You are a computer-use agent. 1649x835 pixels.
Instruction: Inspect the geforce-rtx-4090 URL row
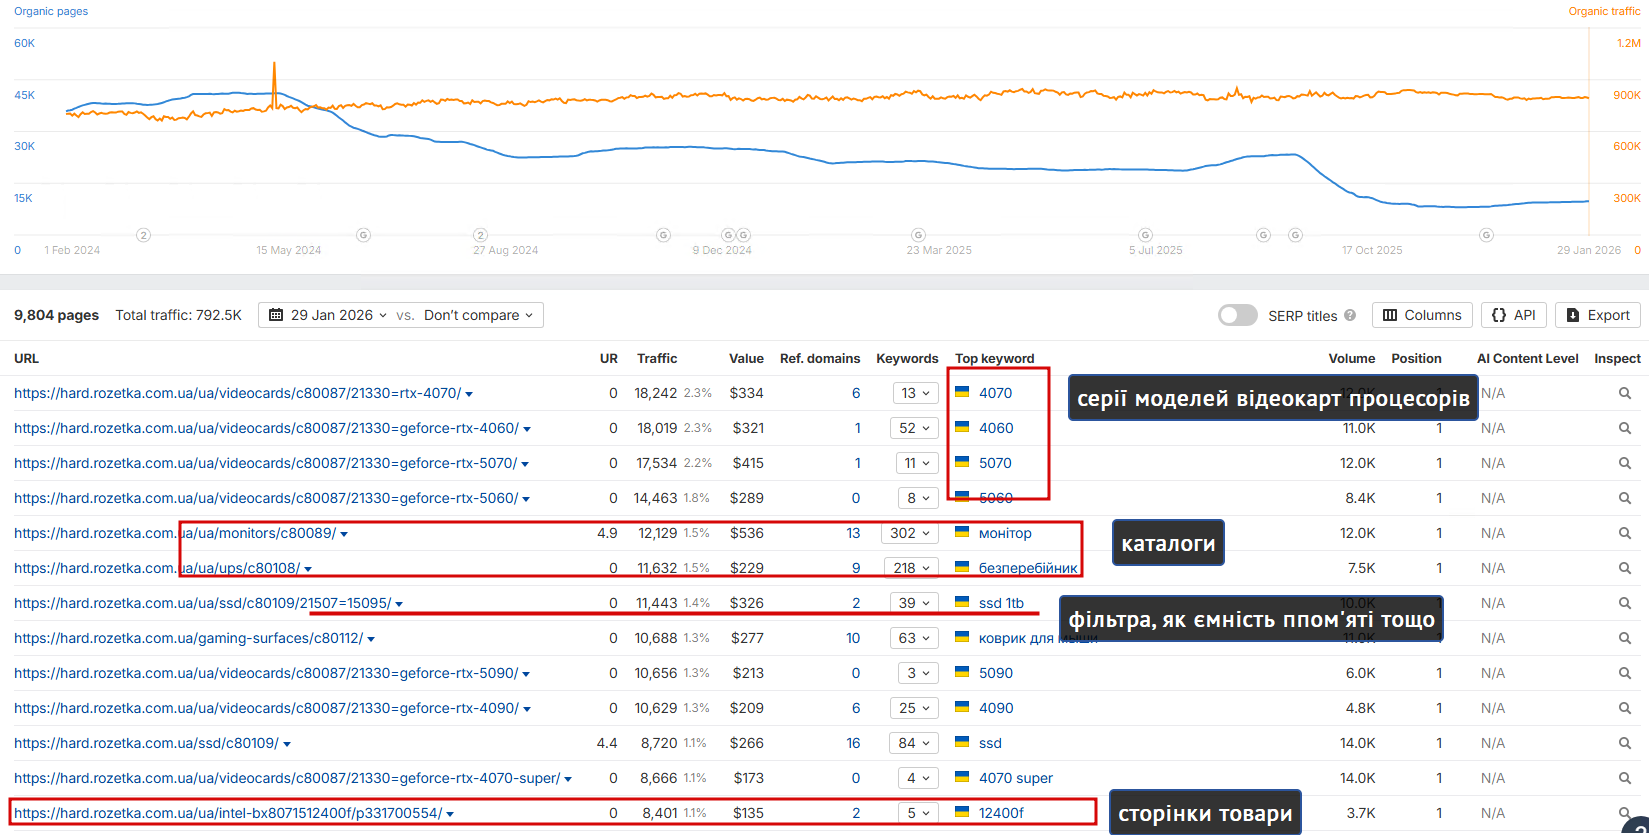pos(1625,708)
